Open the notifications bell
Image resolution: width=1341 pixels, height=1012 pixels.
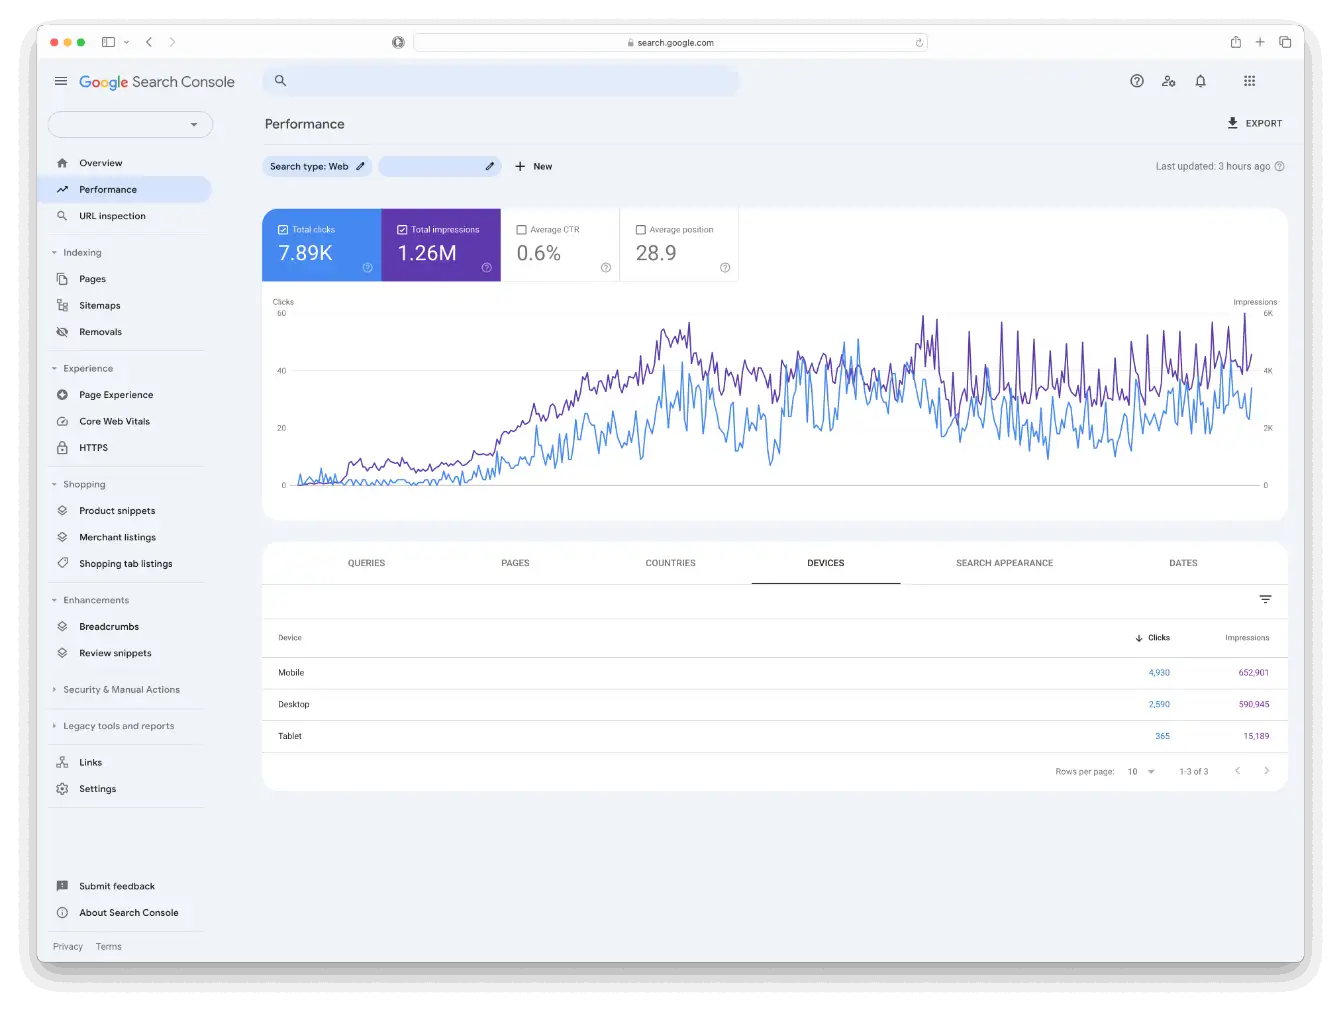1201,81
